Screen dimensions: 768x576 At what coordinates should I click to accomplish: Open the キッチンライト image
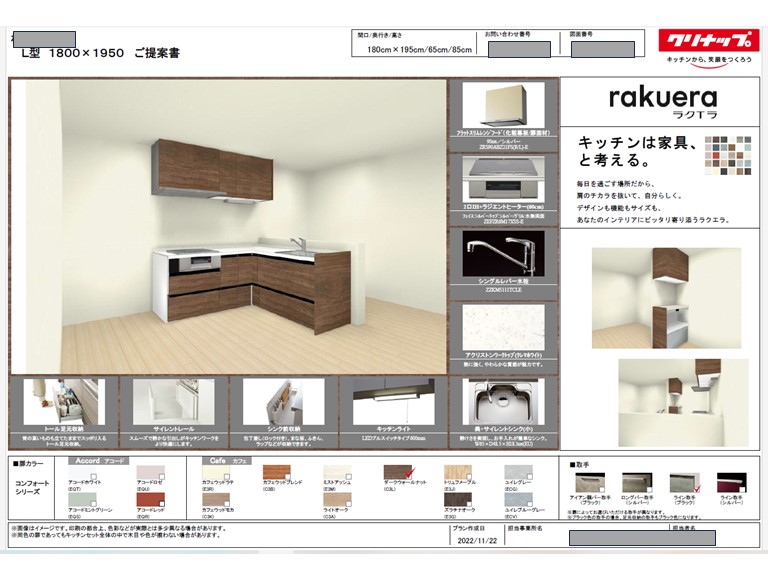pyautogui.click(x=393, y=402)
